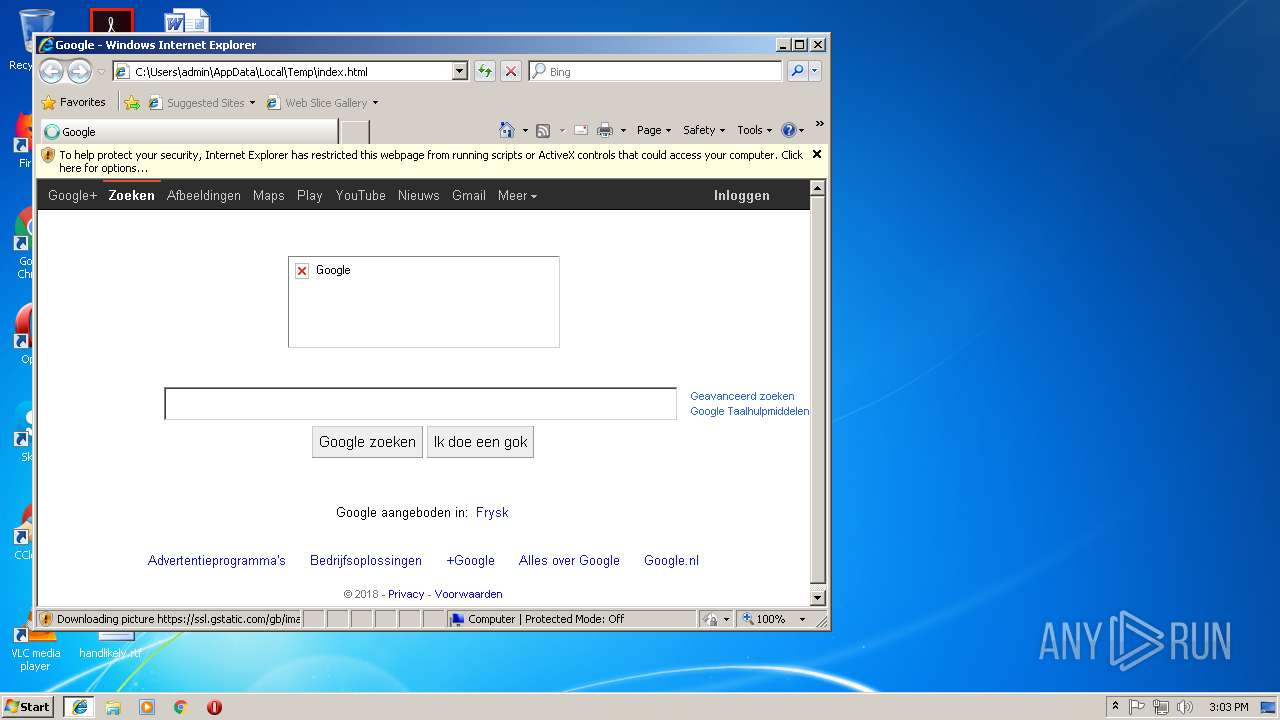Expand the Meer menu on Google bar
This screenshot has height=720, width=1280.
517,196
